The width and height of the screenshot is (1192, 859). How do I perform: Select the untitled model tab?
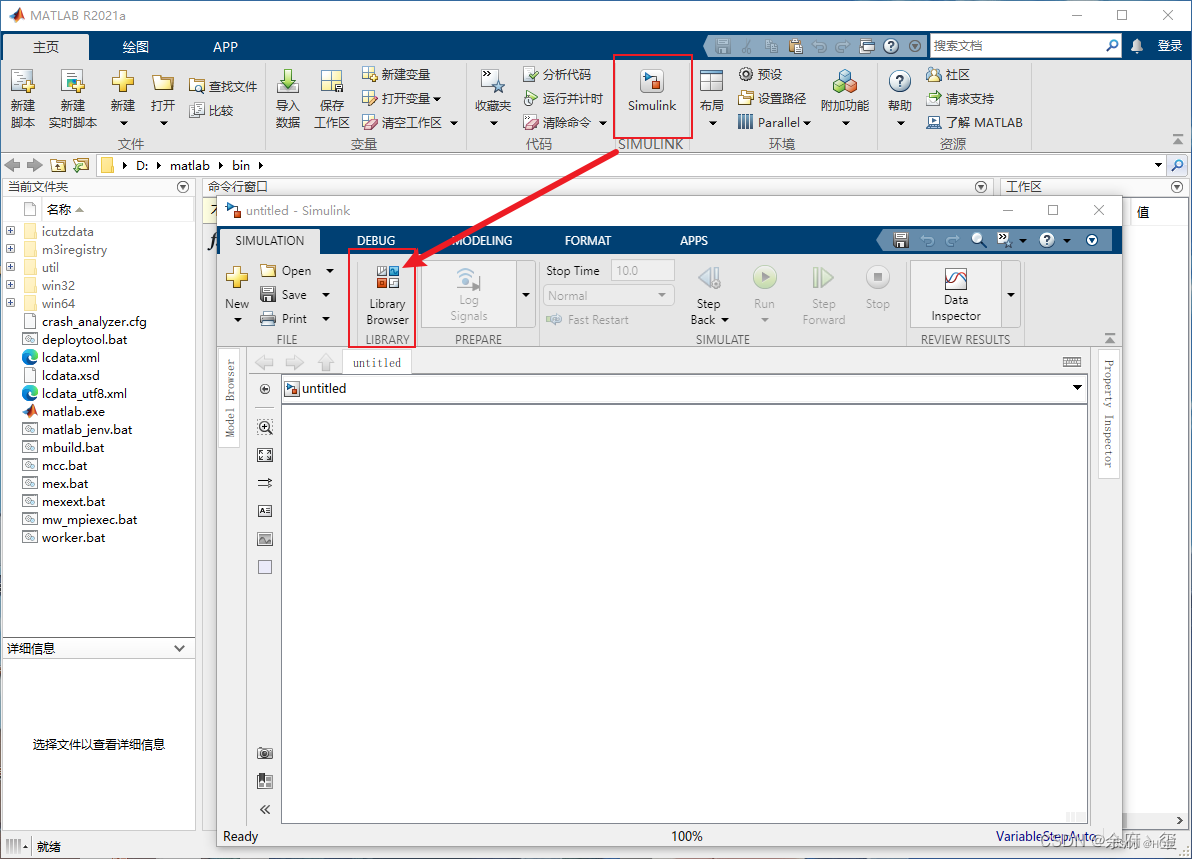[x=377, y=363]
